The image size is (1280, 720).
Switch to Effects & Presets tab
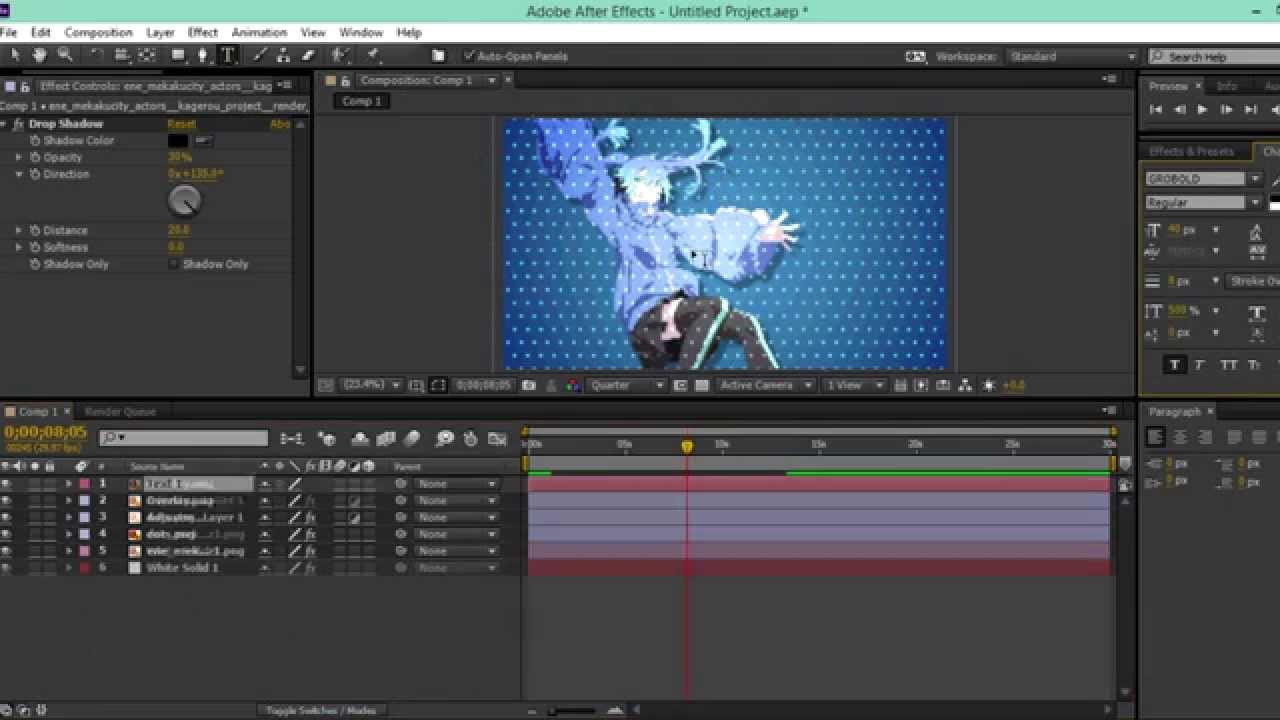(x=1191, y=151)
